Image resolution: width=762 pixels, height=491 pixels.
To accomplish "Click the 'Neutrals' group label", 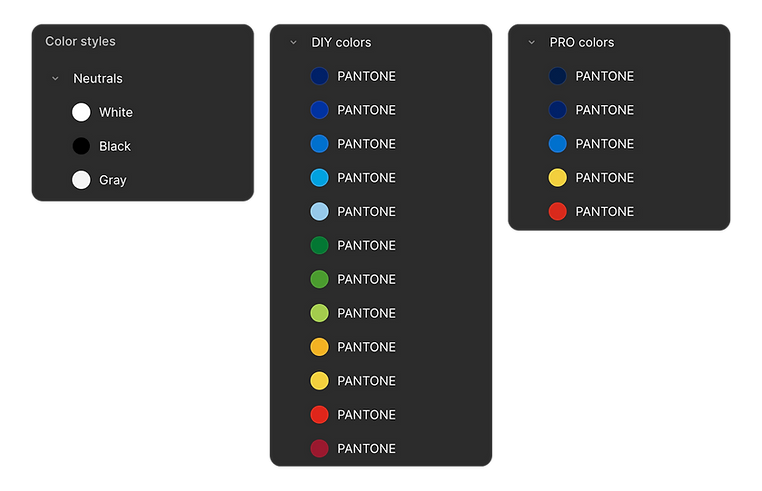I will (x=98, y=78).
